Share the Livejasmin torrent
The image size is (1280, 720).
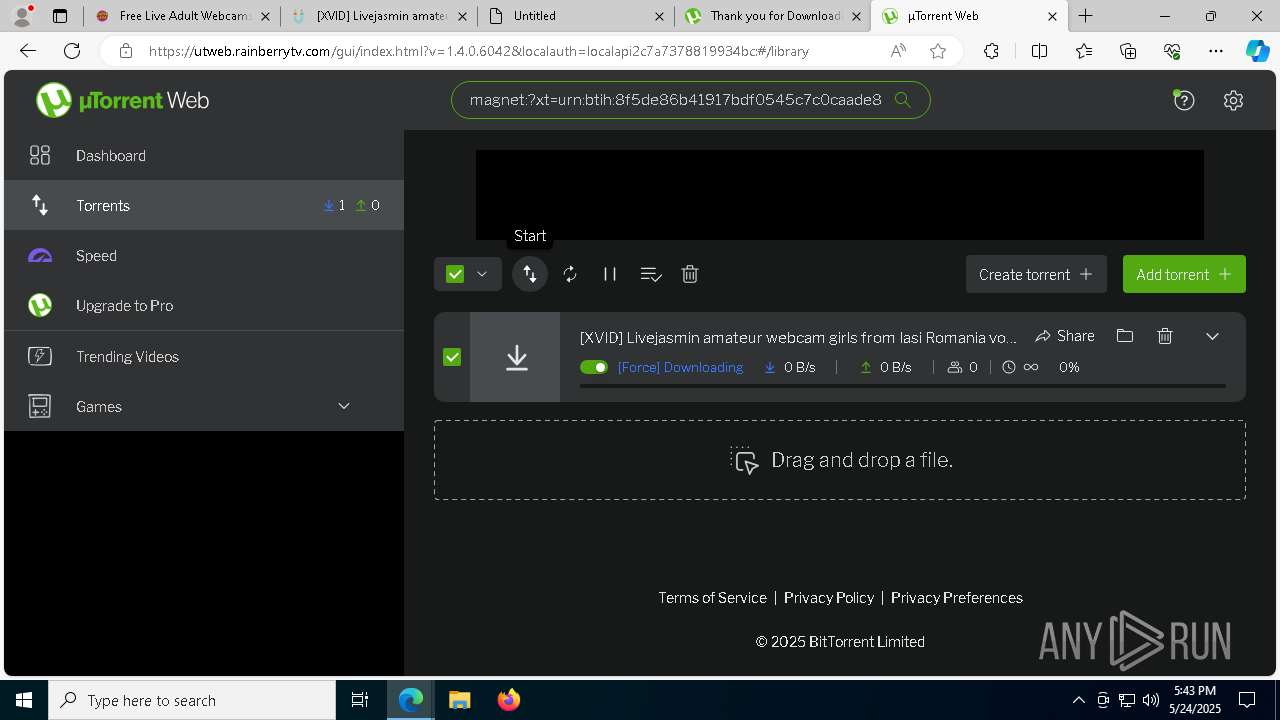(1065, 336)
